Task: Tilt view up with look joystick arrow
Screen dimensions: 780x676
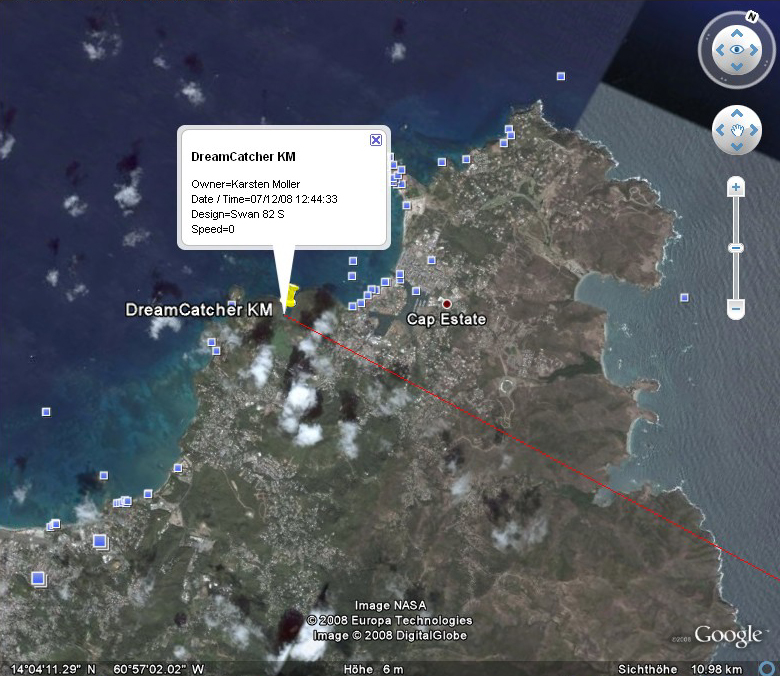Action: tap(737, 31)
